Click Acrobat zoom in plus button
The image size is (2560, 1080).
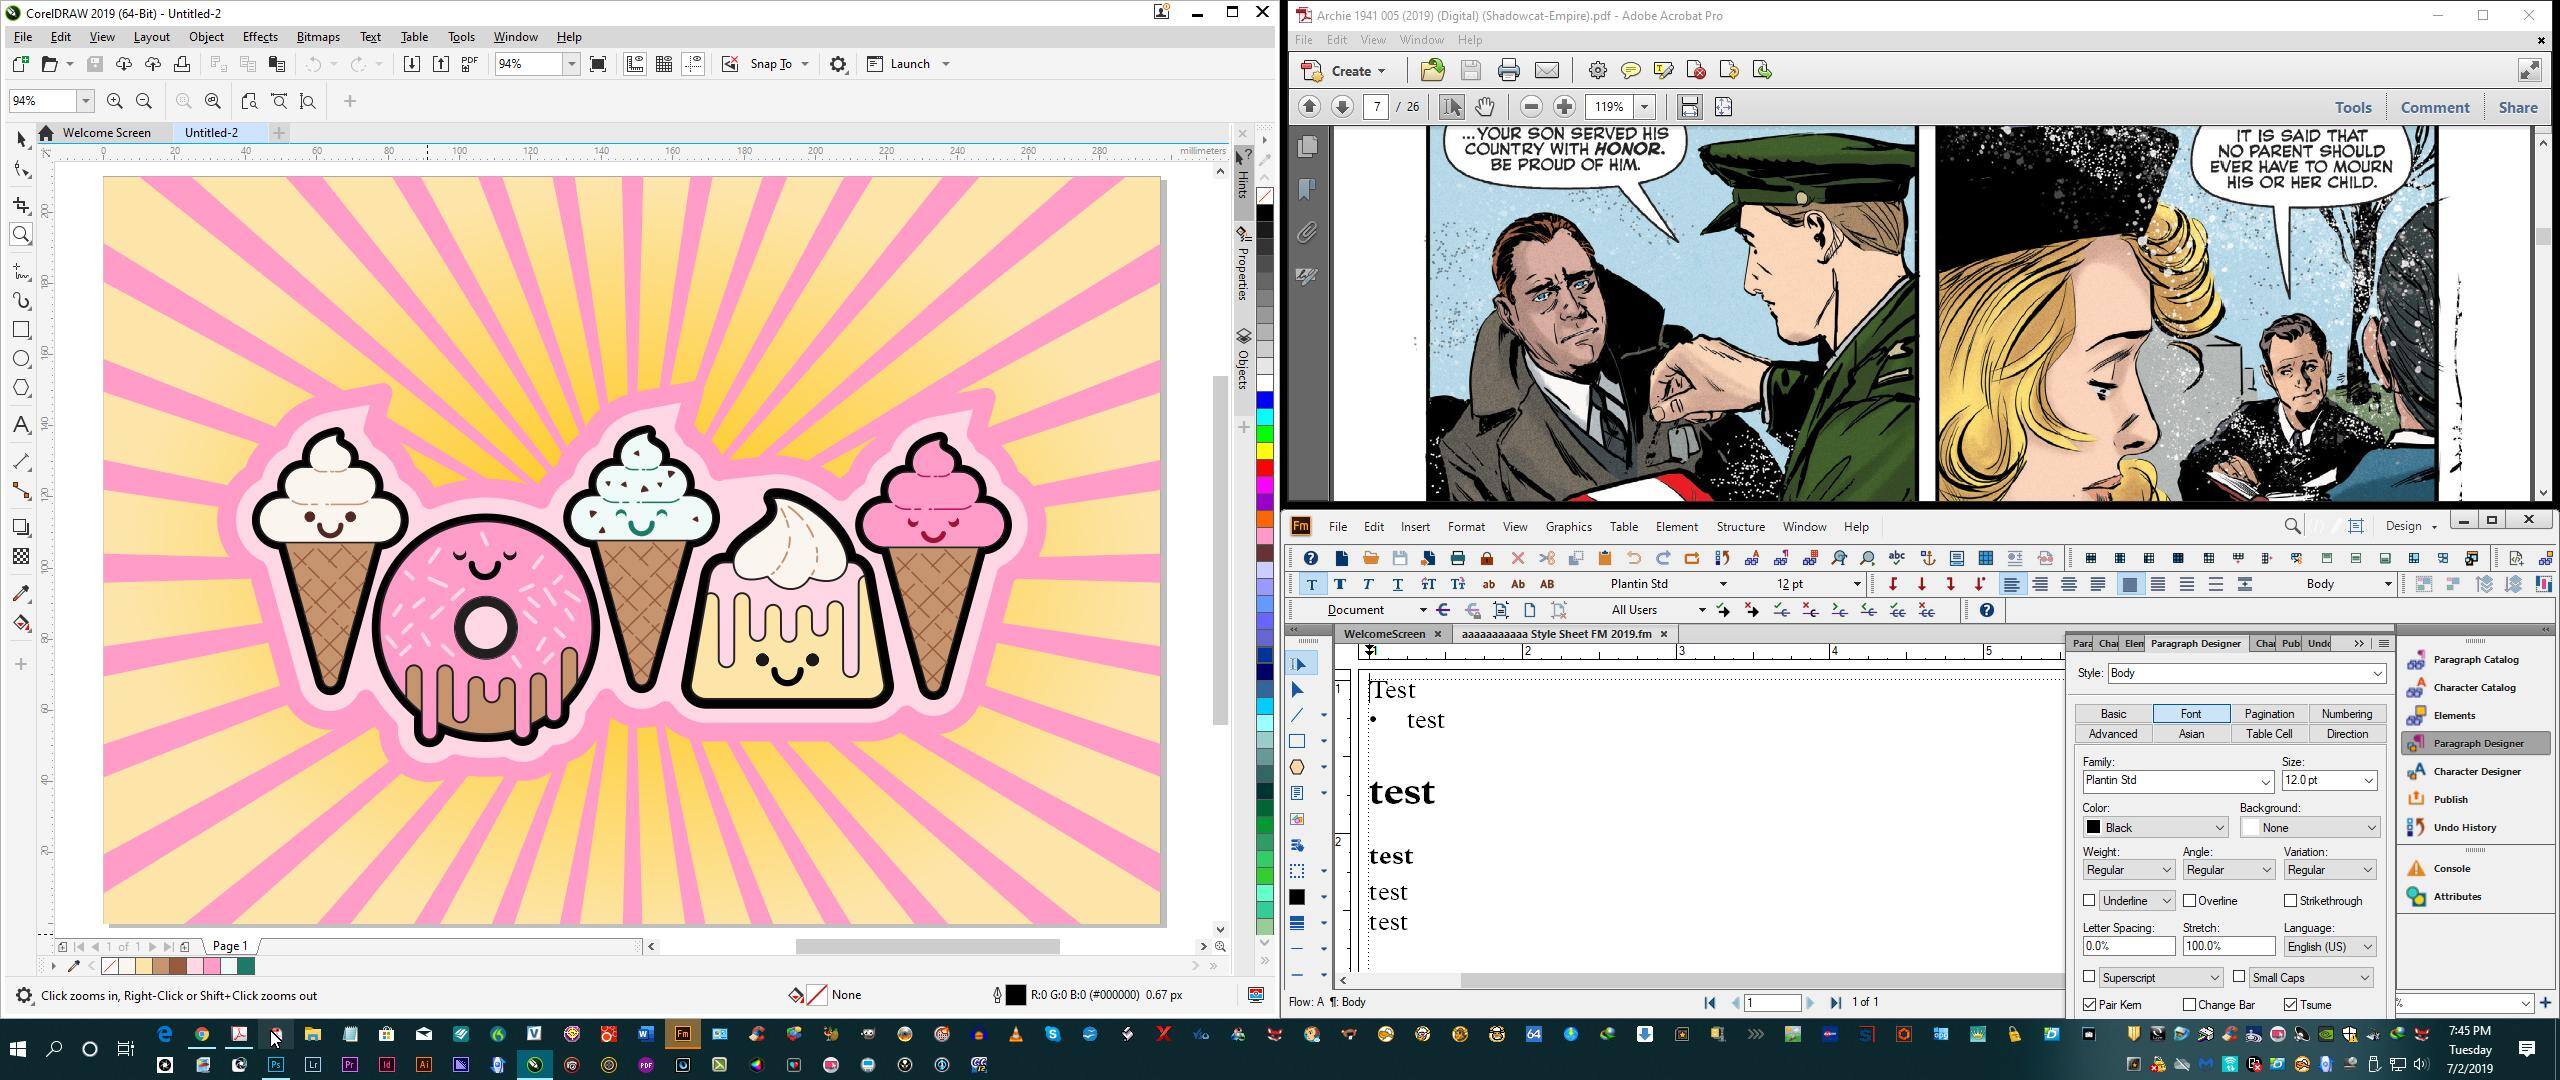pyautogui.click(x=1564, y=107)
